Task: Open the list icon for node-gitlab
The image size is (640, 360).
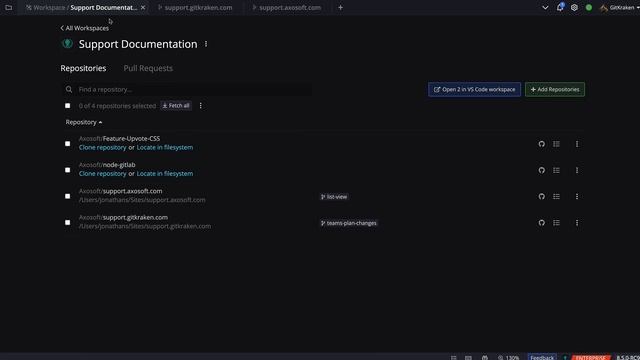Action: (x=556, y=170)
